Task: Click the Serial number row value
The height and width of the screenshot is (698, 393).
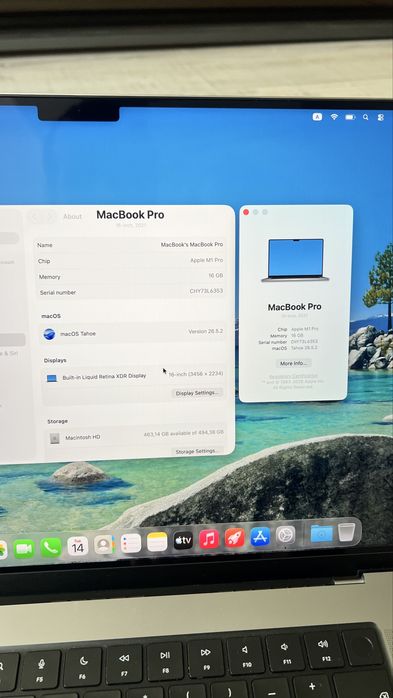Action: 206,291
